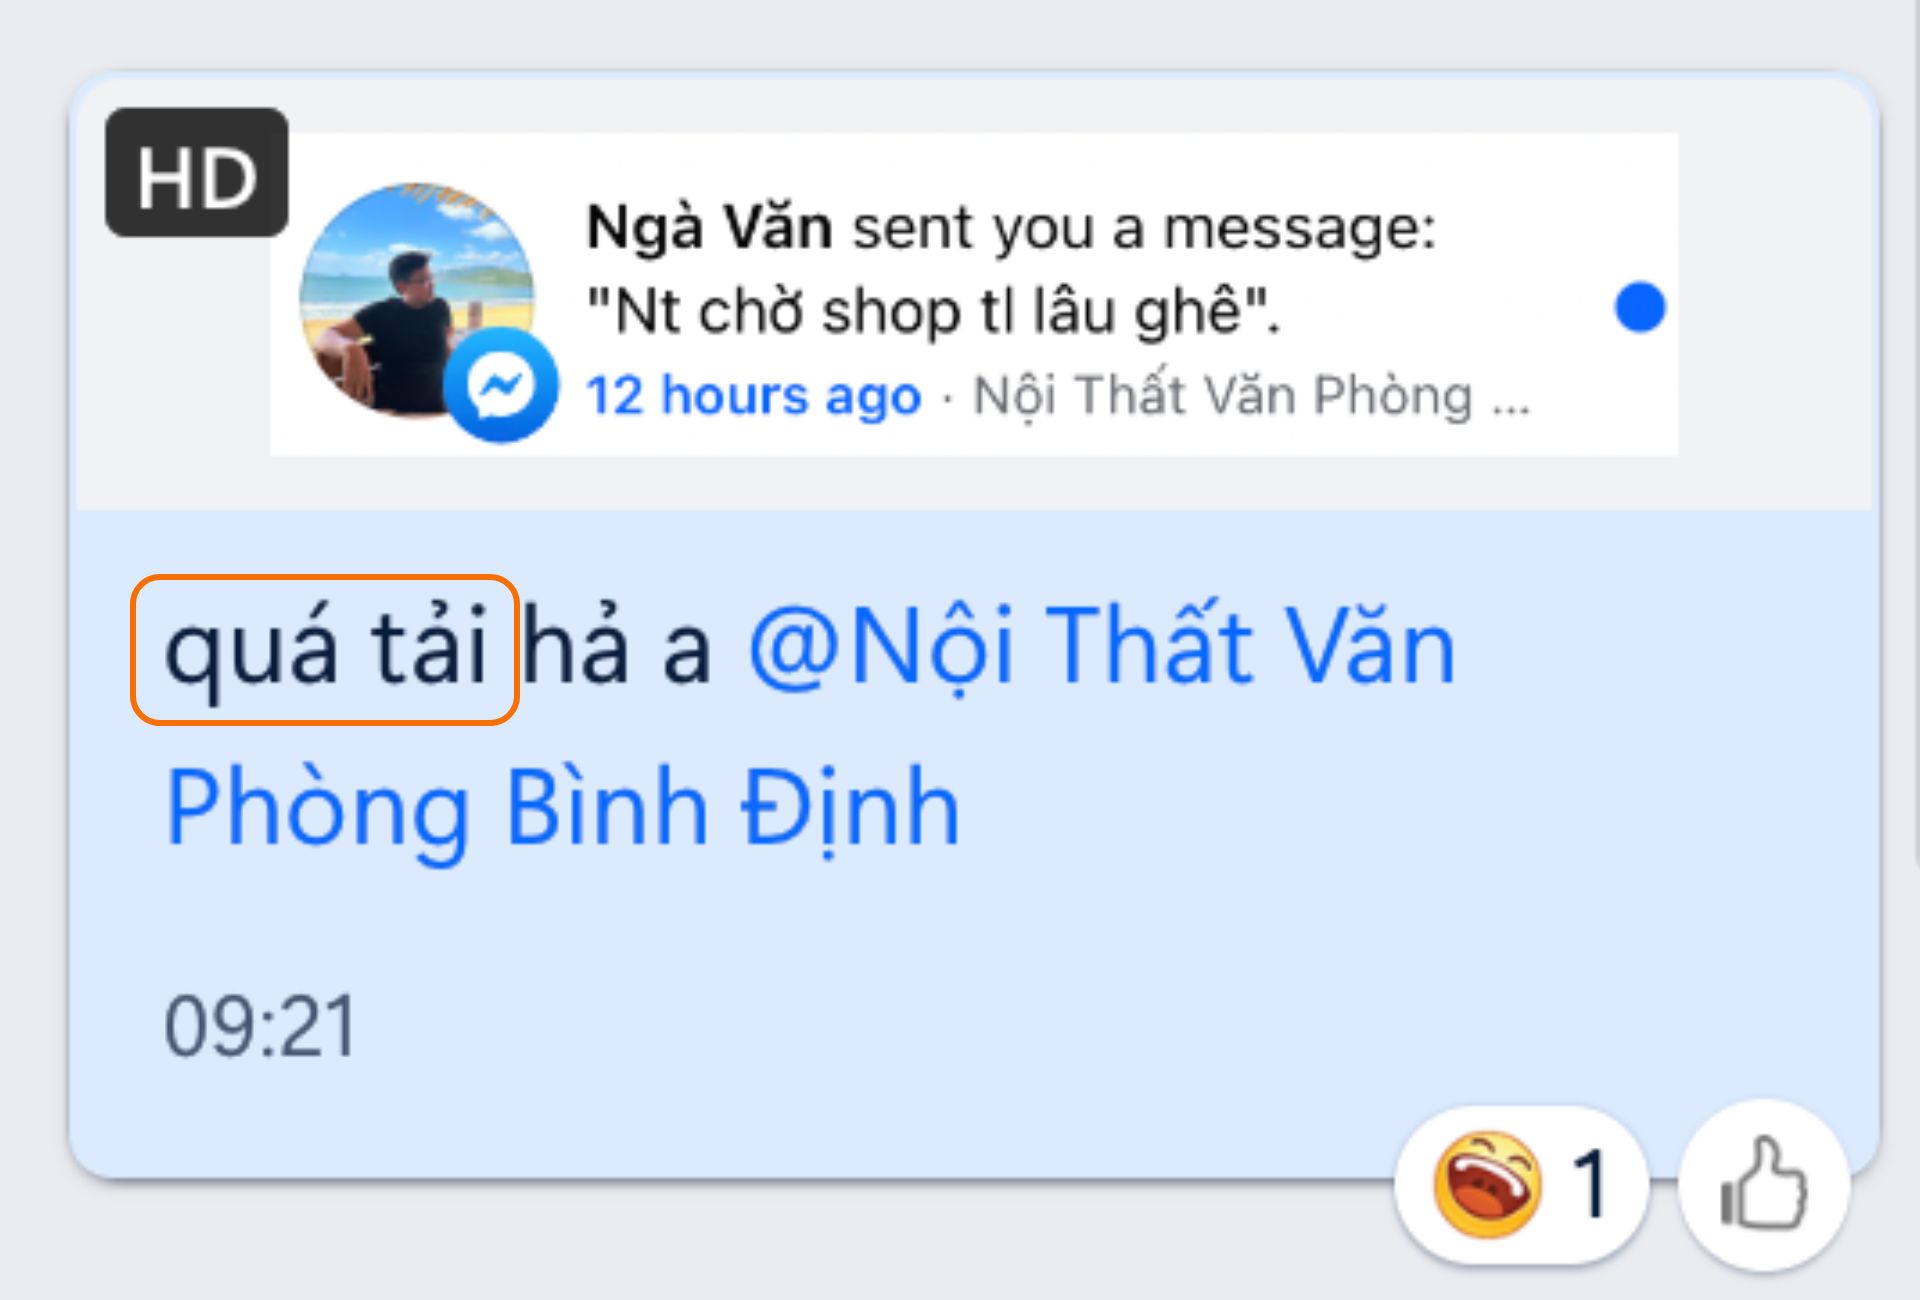
Task: Click the gray border around the notification image
Action: click(974, 483)
